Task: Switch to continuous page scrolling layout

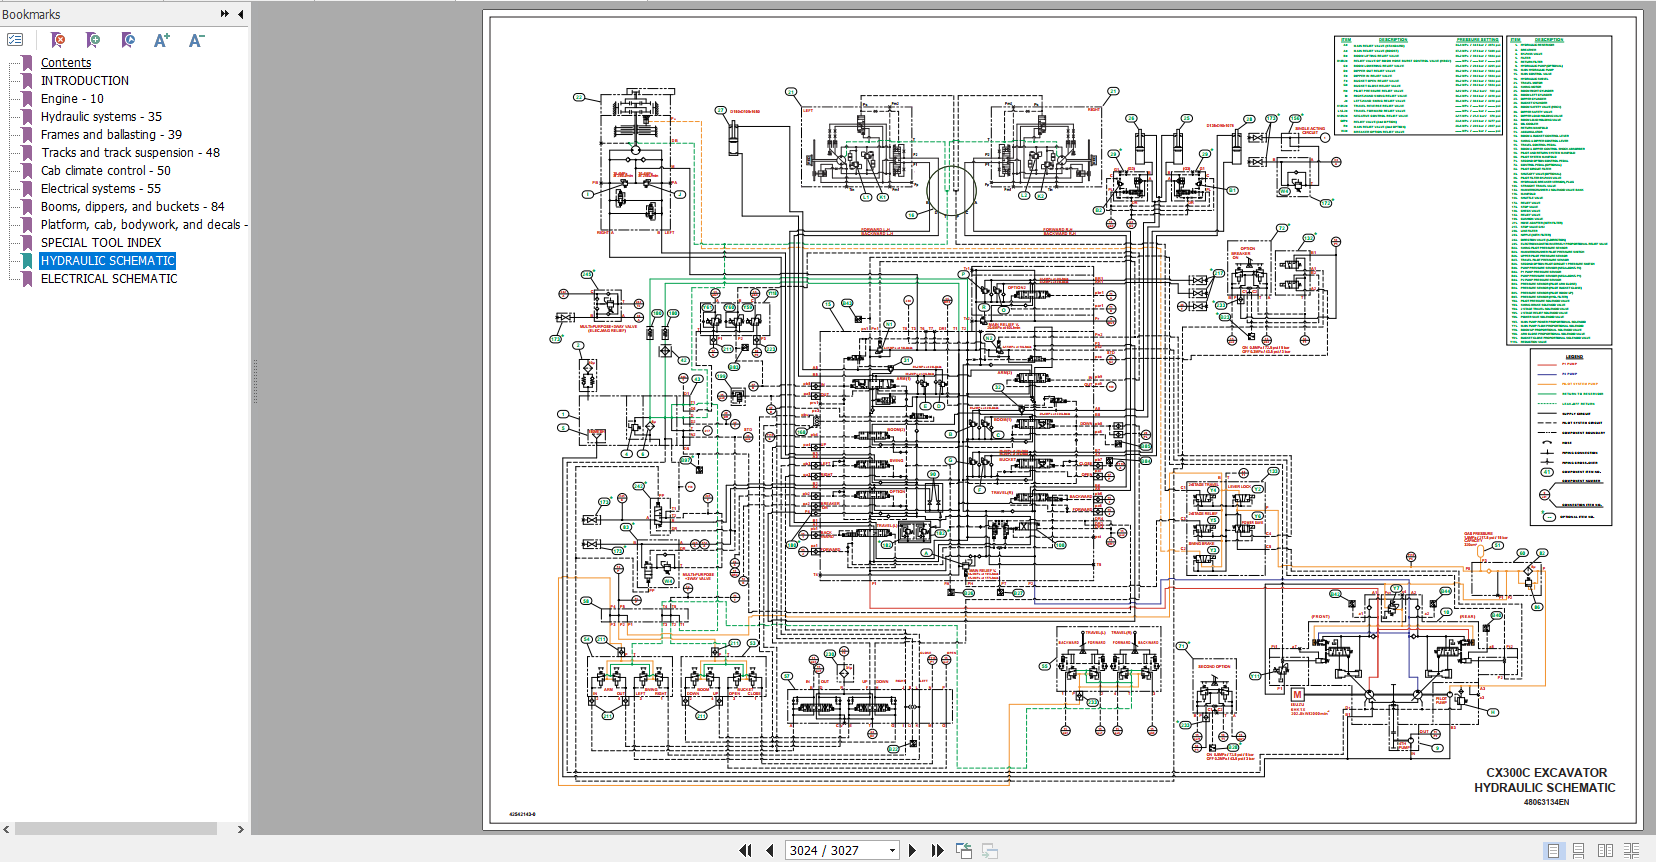Action: (x=1578, y=850)
